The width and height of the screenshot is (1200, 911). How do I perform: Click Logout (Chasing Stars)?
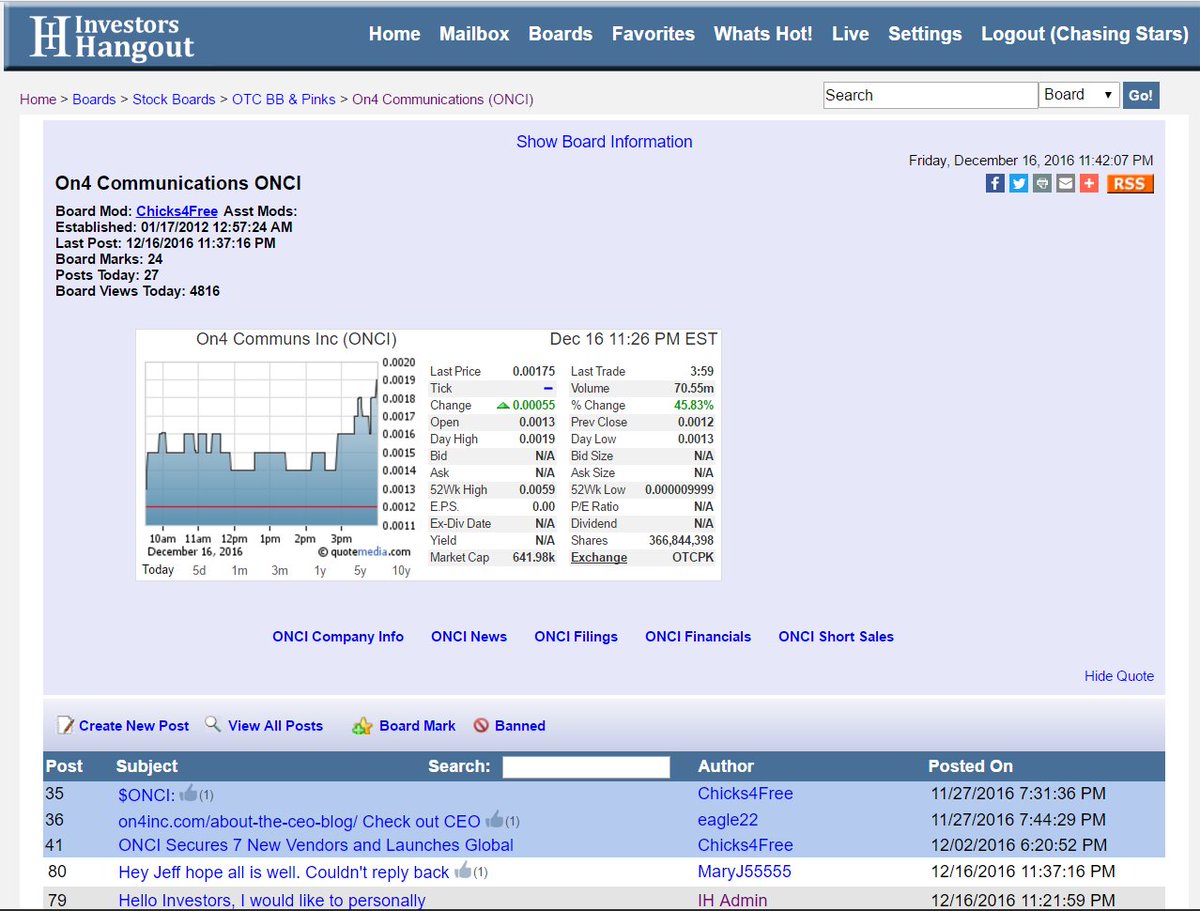coord(1084,34)
